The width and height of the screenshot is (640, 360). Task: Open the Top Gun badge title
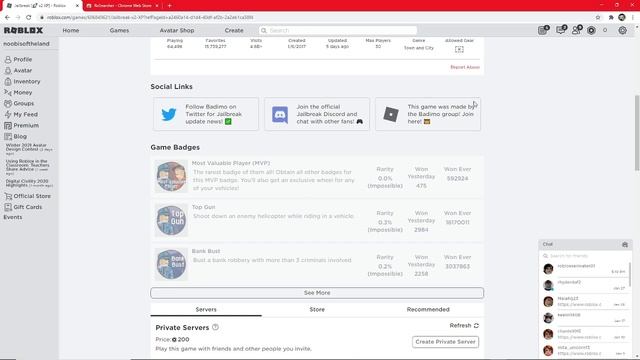click(x=203, y=207)
